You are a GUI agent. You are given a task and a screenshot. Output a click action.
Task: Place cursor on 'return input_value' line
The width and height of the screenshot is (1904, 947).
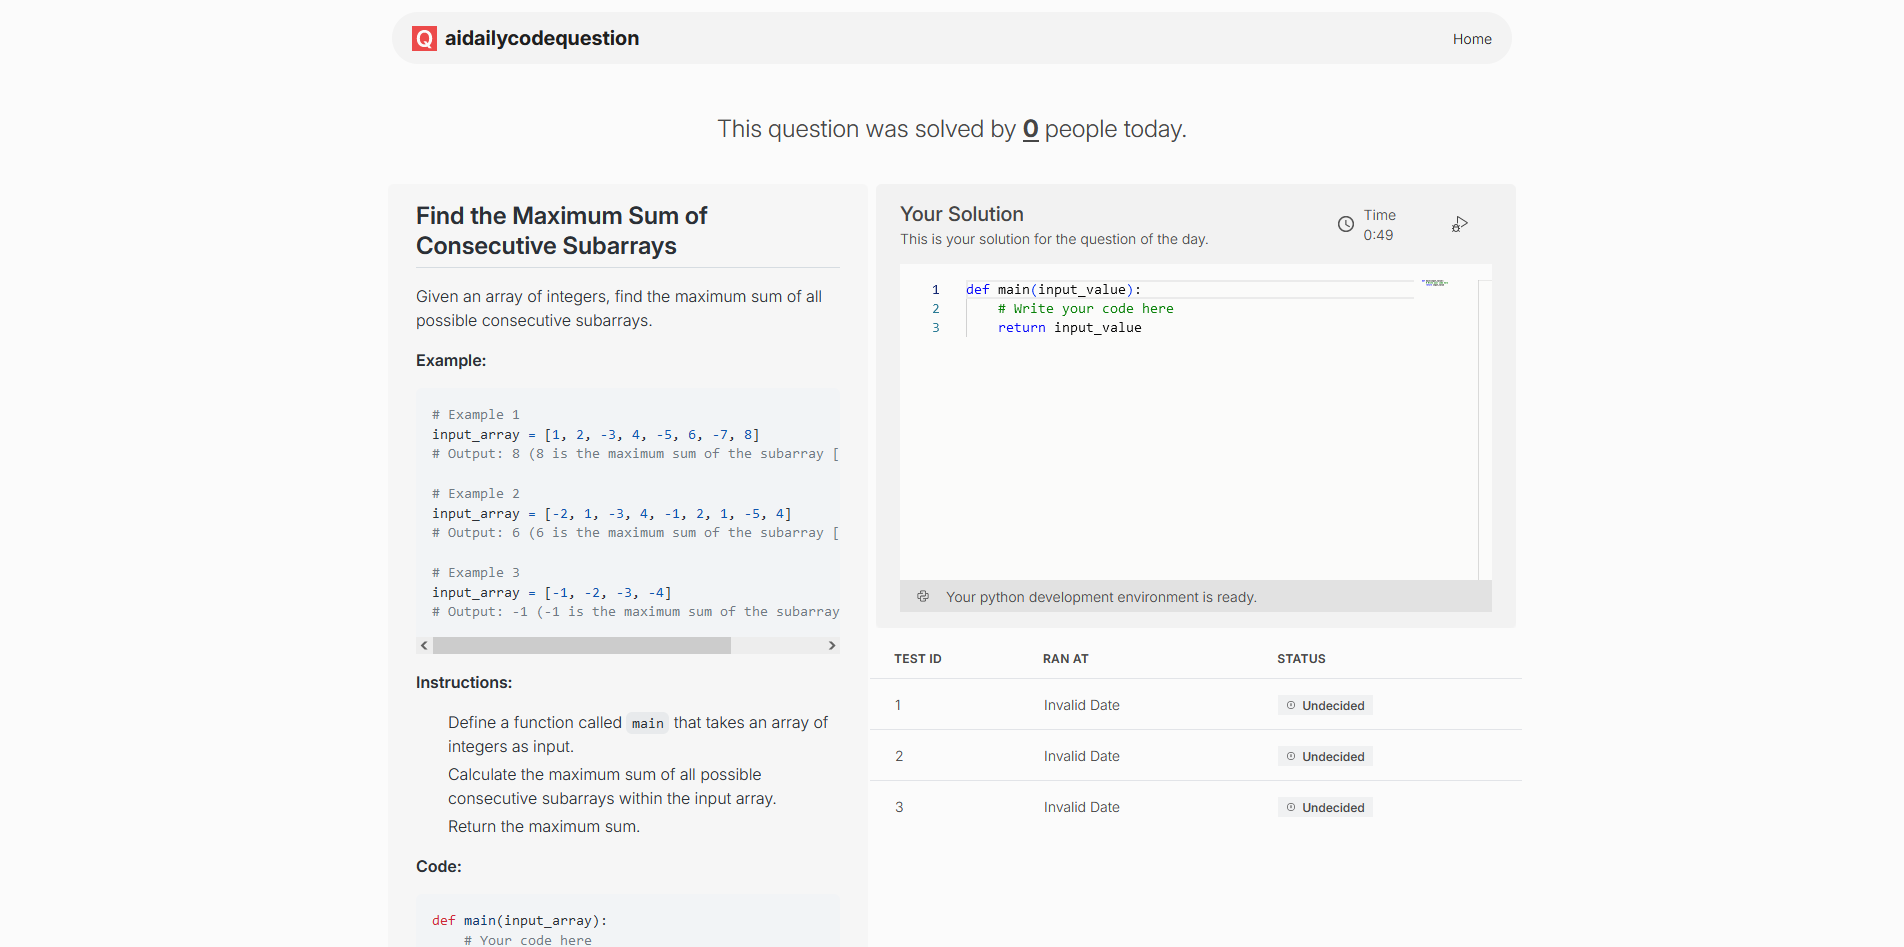tap(1069, 328)
